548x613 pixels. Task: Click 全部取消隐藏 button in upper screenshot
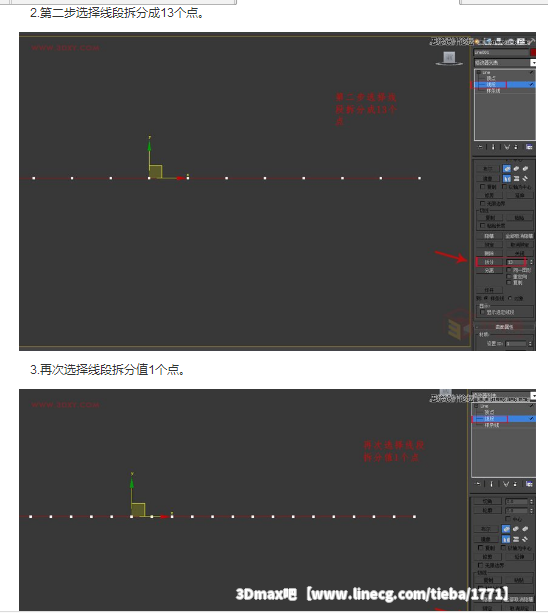pyautogui.click(x=519, y=236)
